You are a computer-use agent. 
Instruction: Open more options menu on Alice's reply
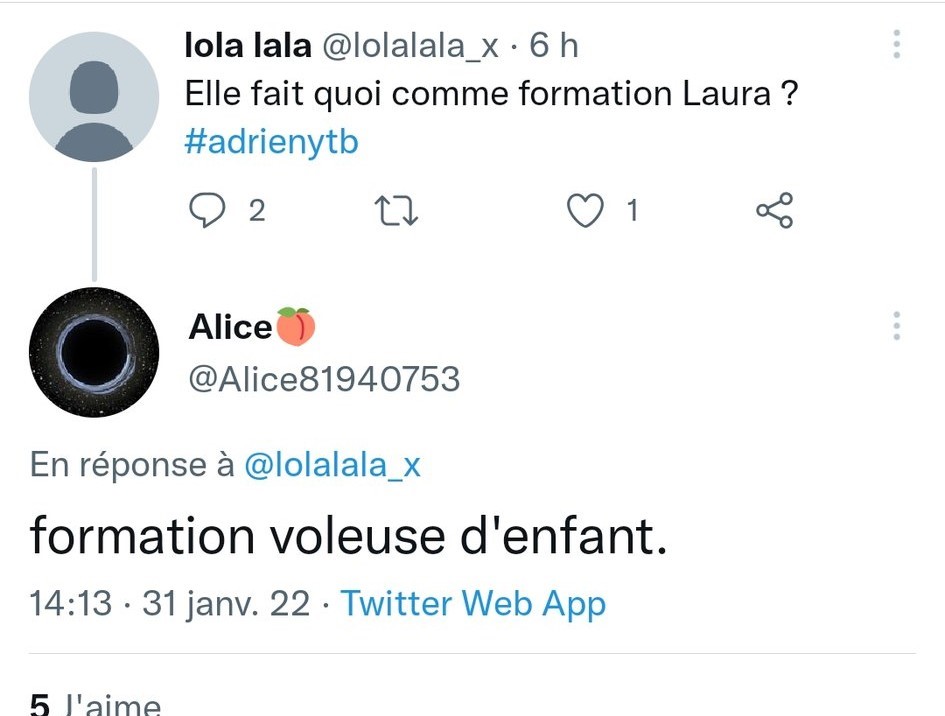896,326
